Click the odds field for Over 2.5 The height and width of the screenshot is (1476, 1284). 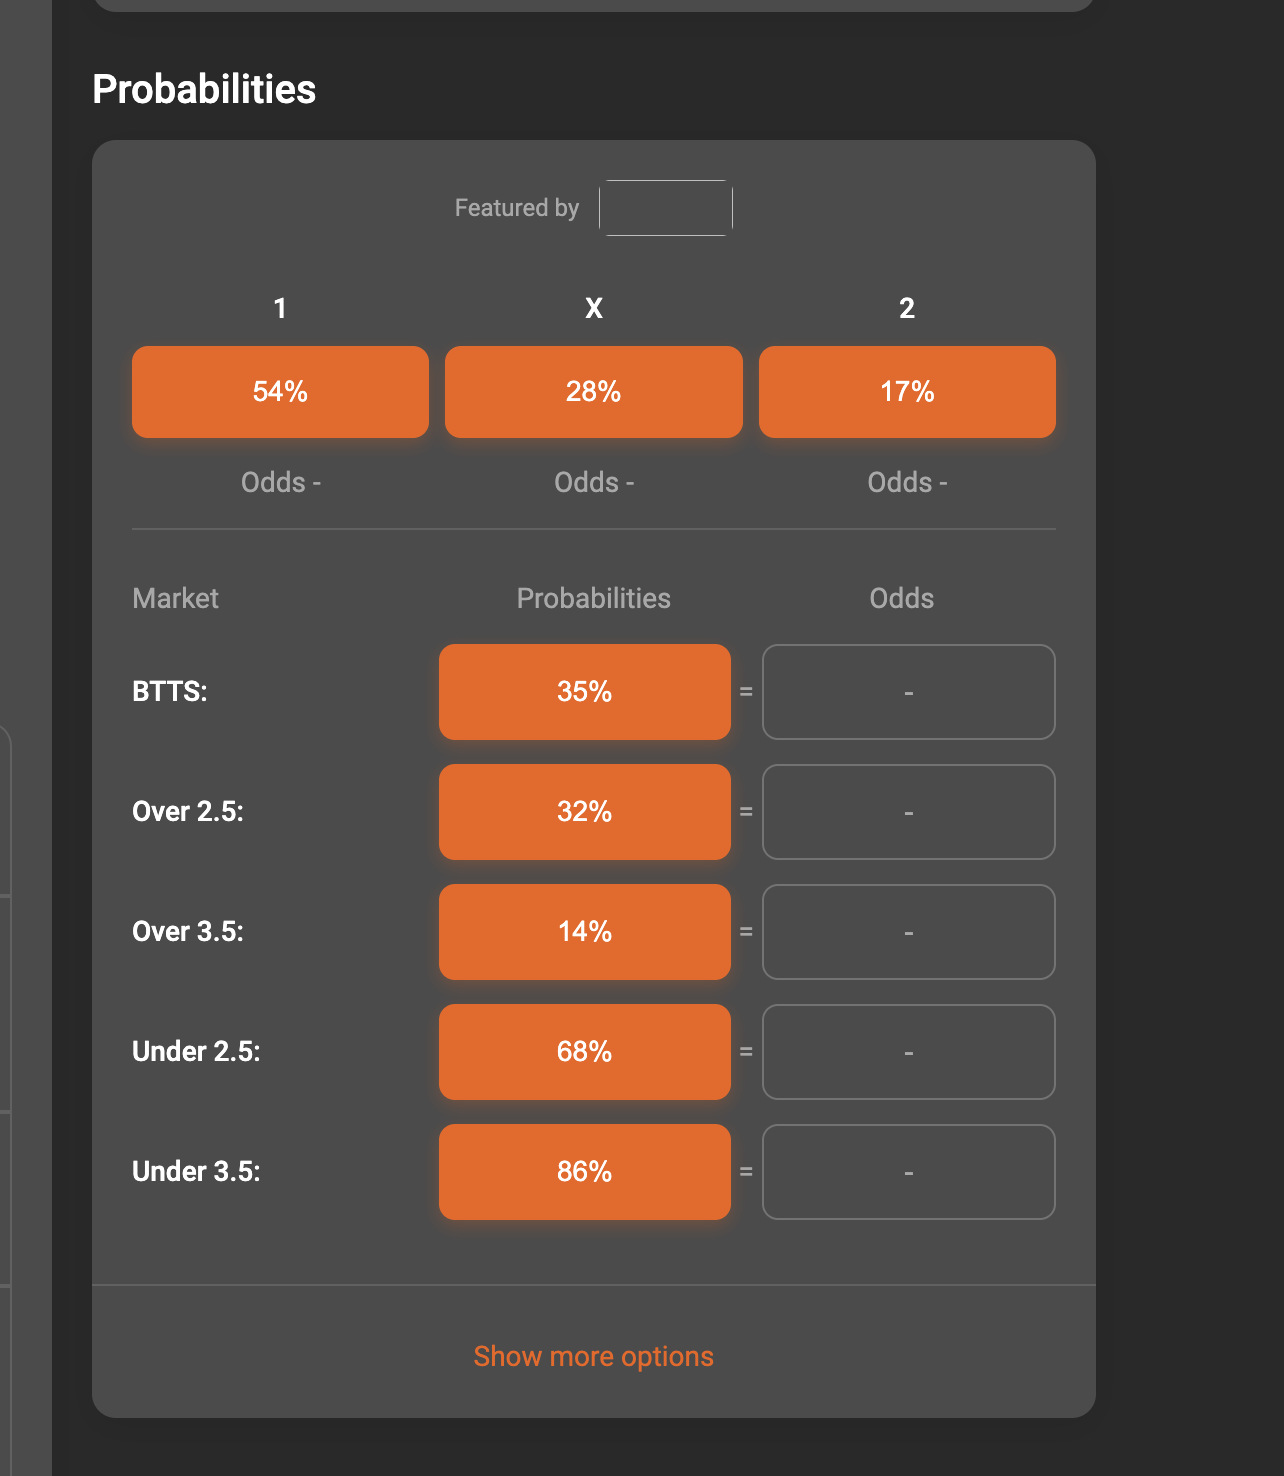click(x=908, y=811)
